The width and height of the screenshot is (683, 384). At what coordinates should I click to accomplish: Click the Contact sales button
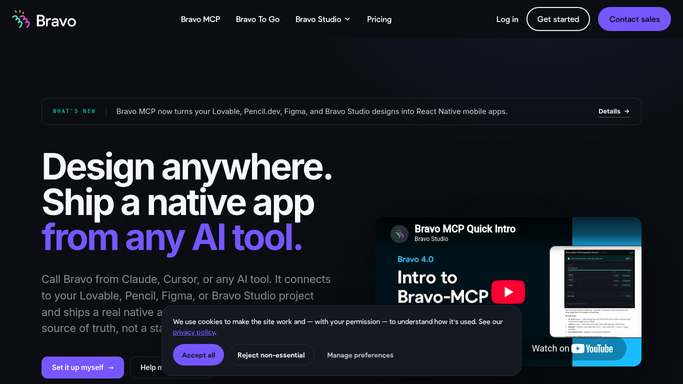click(x=634, y=19)
